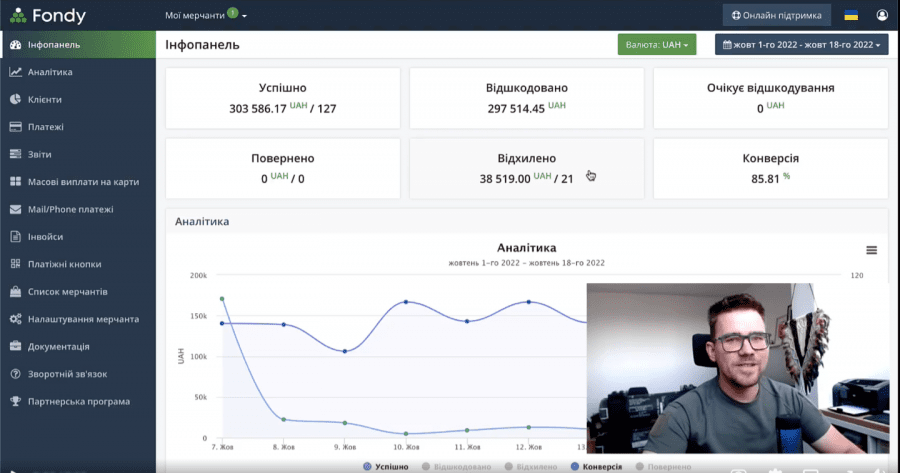
Task: Open the date range picker dropdown
Action: click(801, 45)
